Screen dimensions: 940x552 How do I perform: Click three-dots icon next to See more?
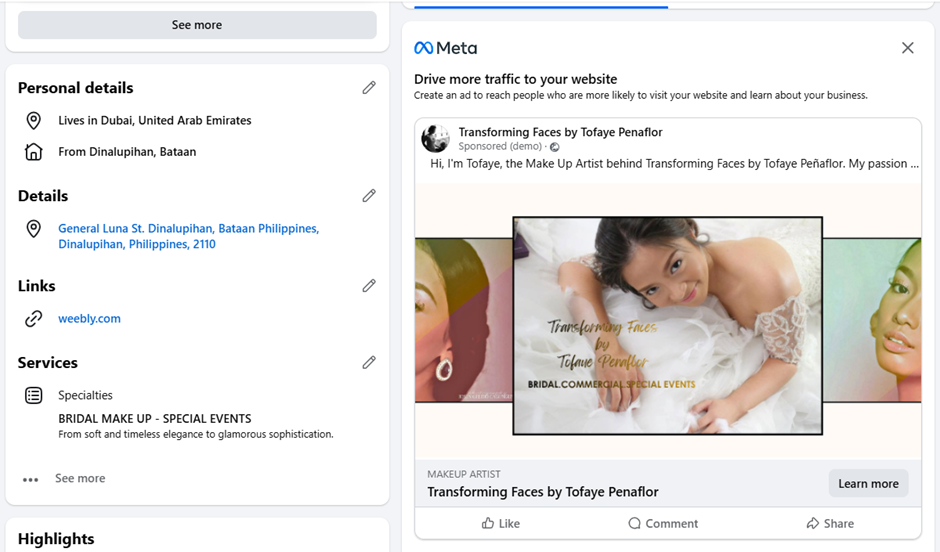[31, 479]
